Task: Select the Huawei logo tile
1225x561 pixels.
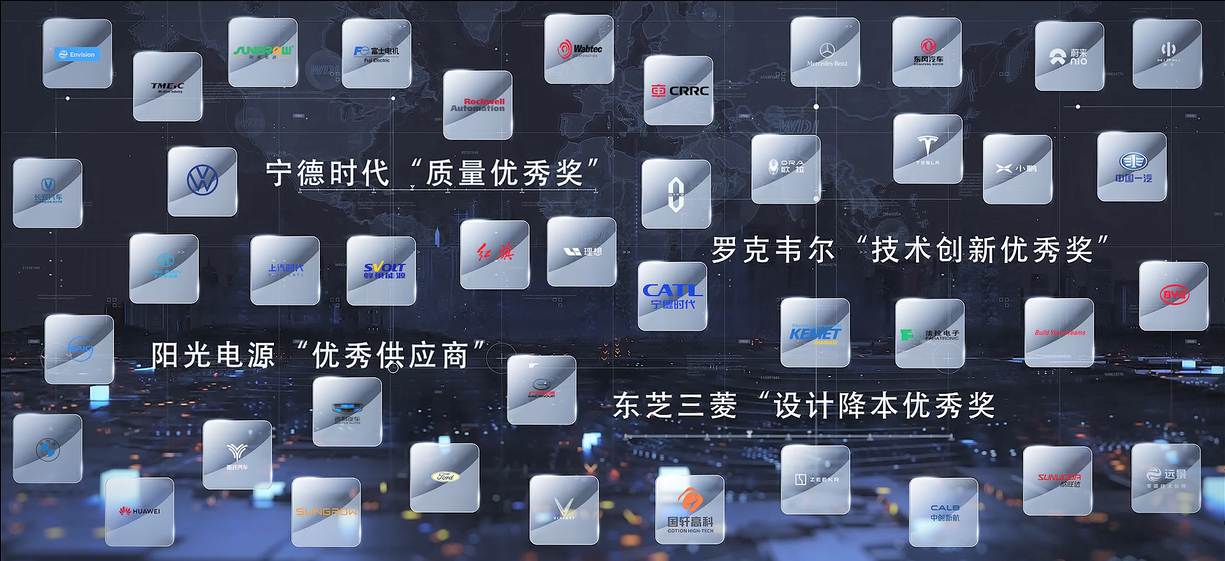Action: click(x=139, y=511)
